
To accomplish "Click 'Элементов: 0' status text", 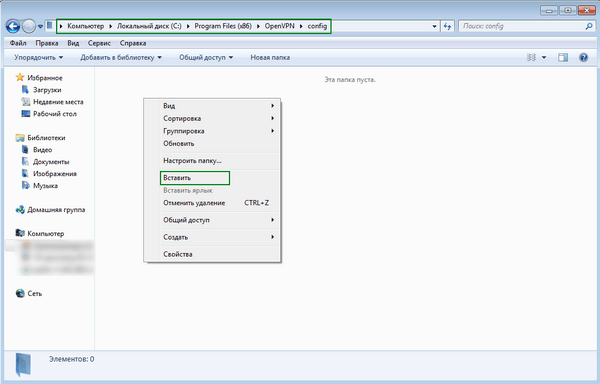I will click(72, 359).
